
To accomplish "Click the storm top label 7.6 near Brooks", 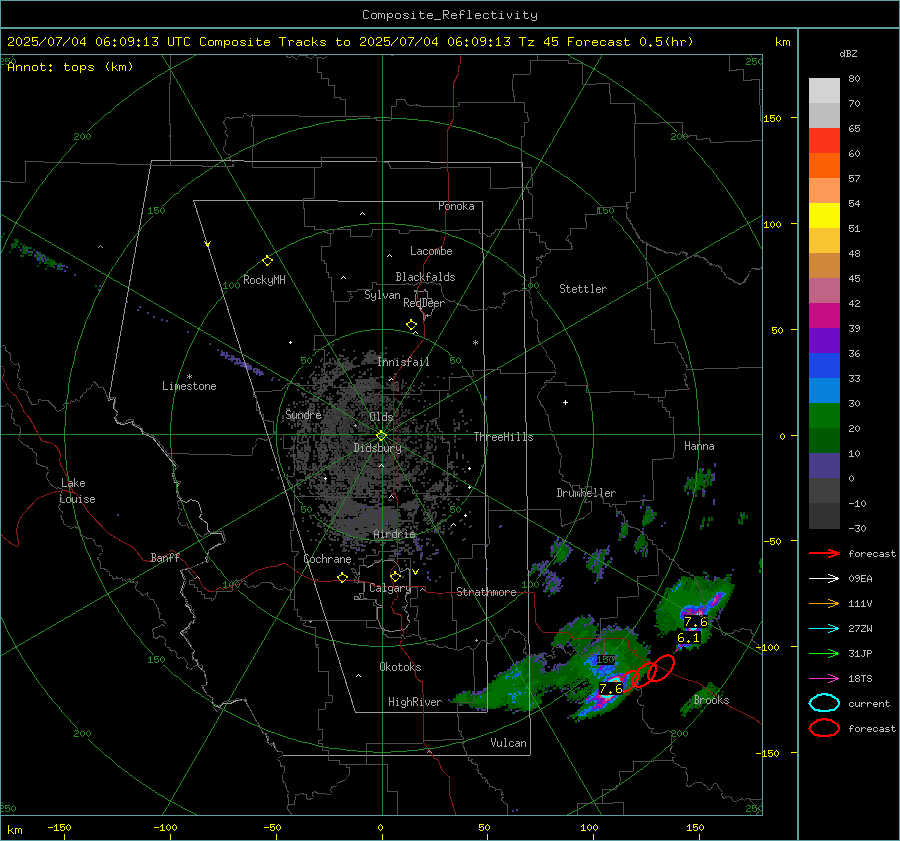I will pos(695,622).
